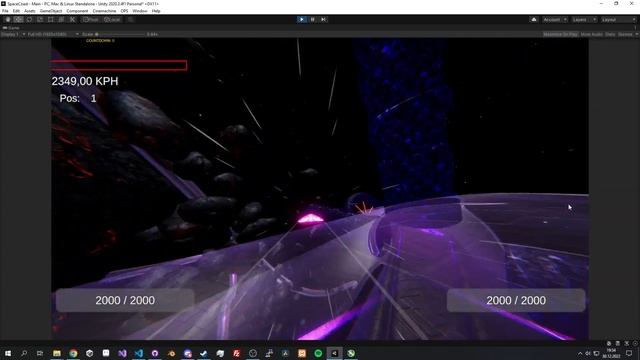Select the combined Transform tool
The image size is (640, 360).
pos(61,19)
